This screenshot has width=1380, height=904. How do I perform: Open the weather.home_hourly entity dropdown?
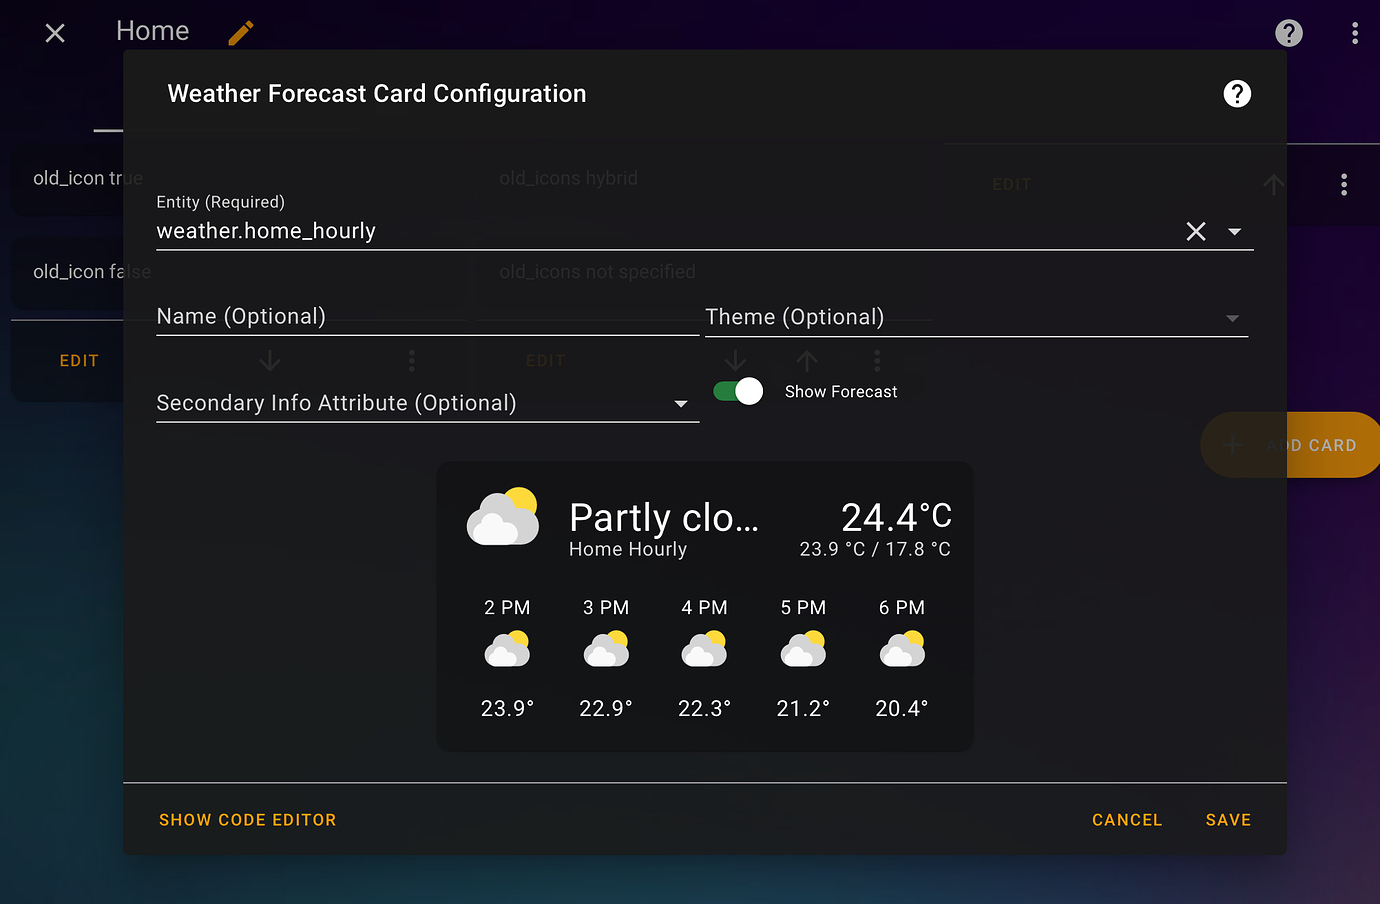point(1234,231)
